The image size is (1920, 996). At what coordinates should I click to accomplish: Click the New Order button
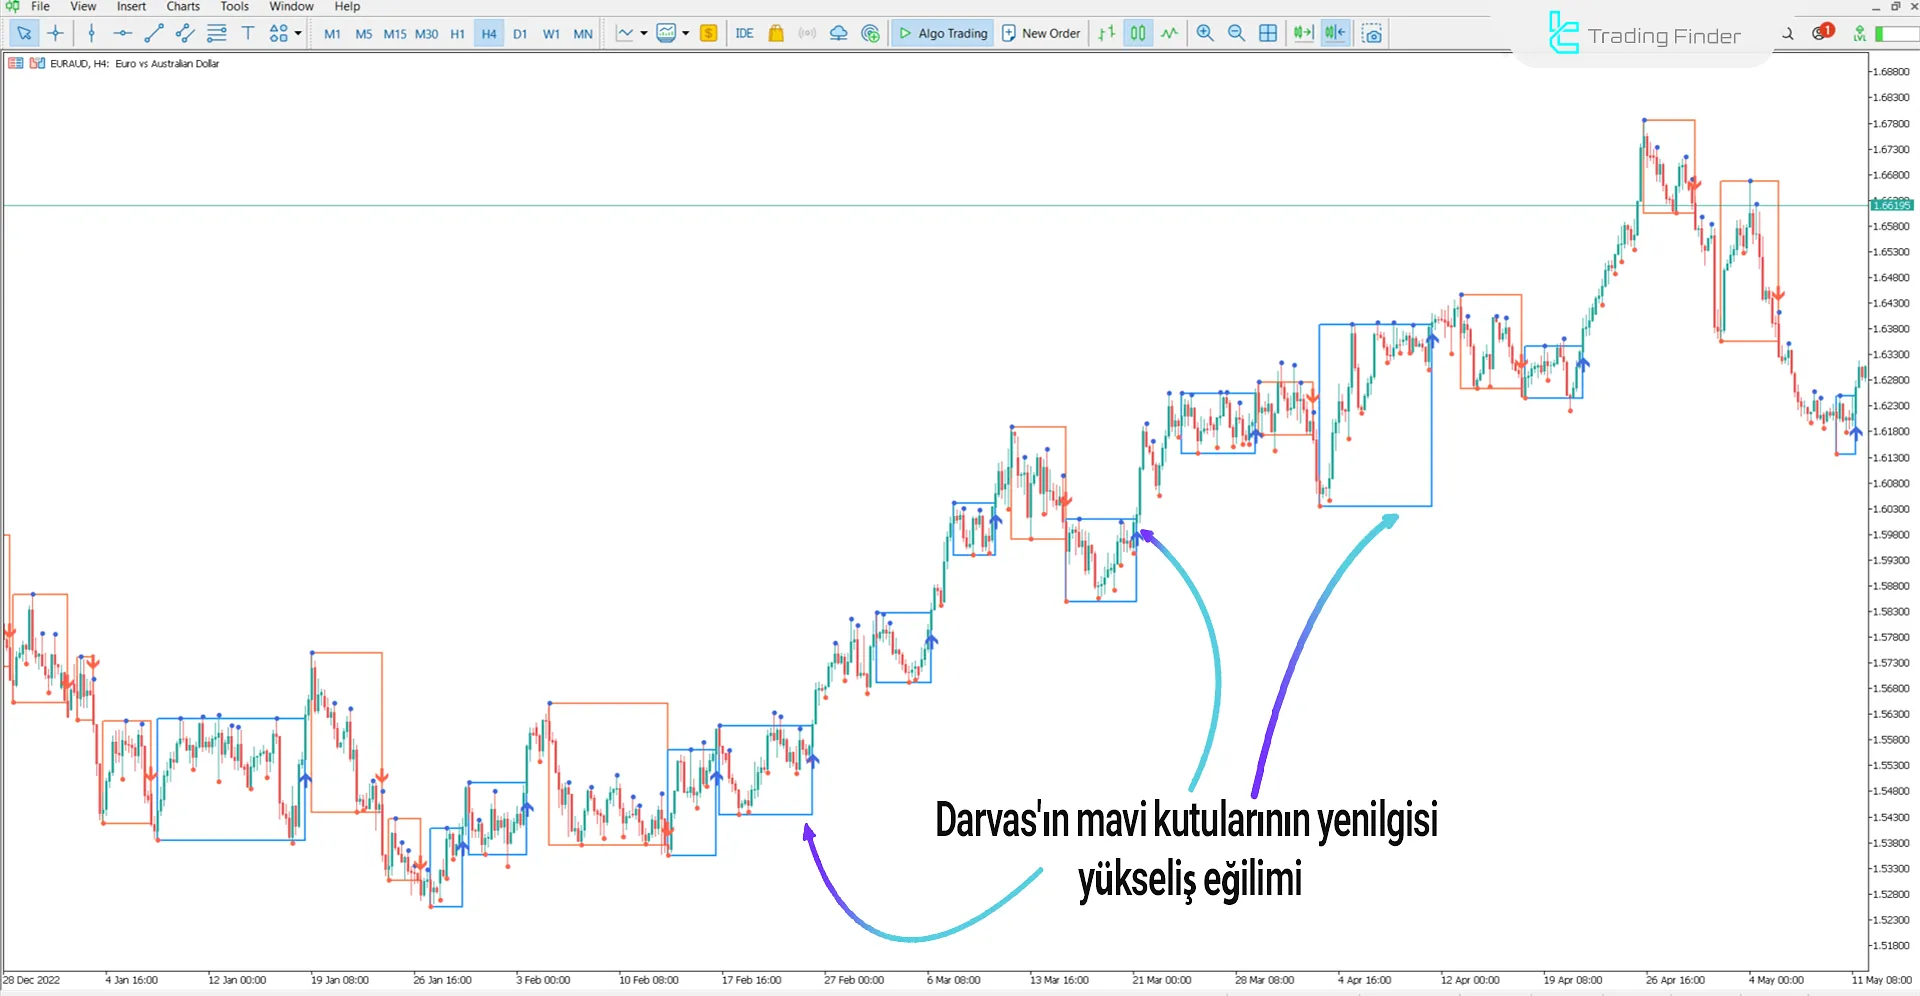point(1041,33)
